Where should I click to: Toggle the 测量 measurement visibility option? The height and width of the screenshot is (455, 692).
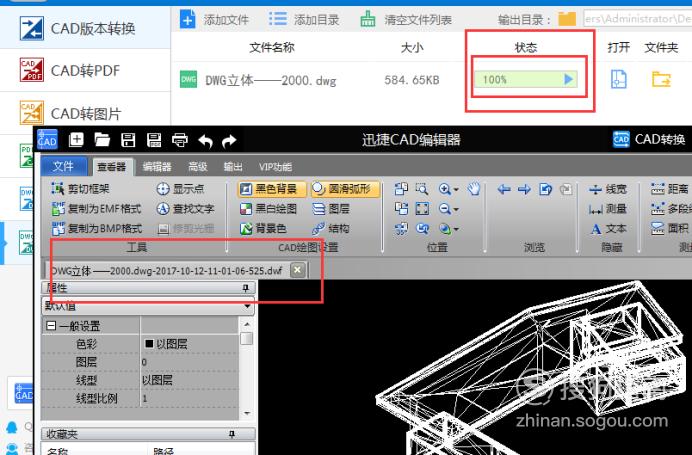(x=608, y=209)
